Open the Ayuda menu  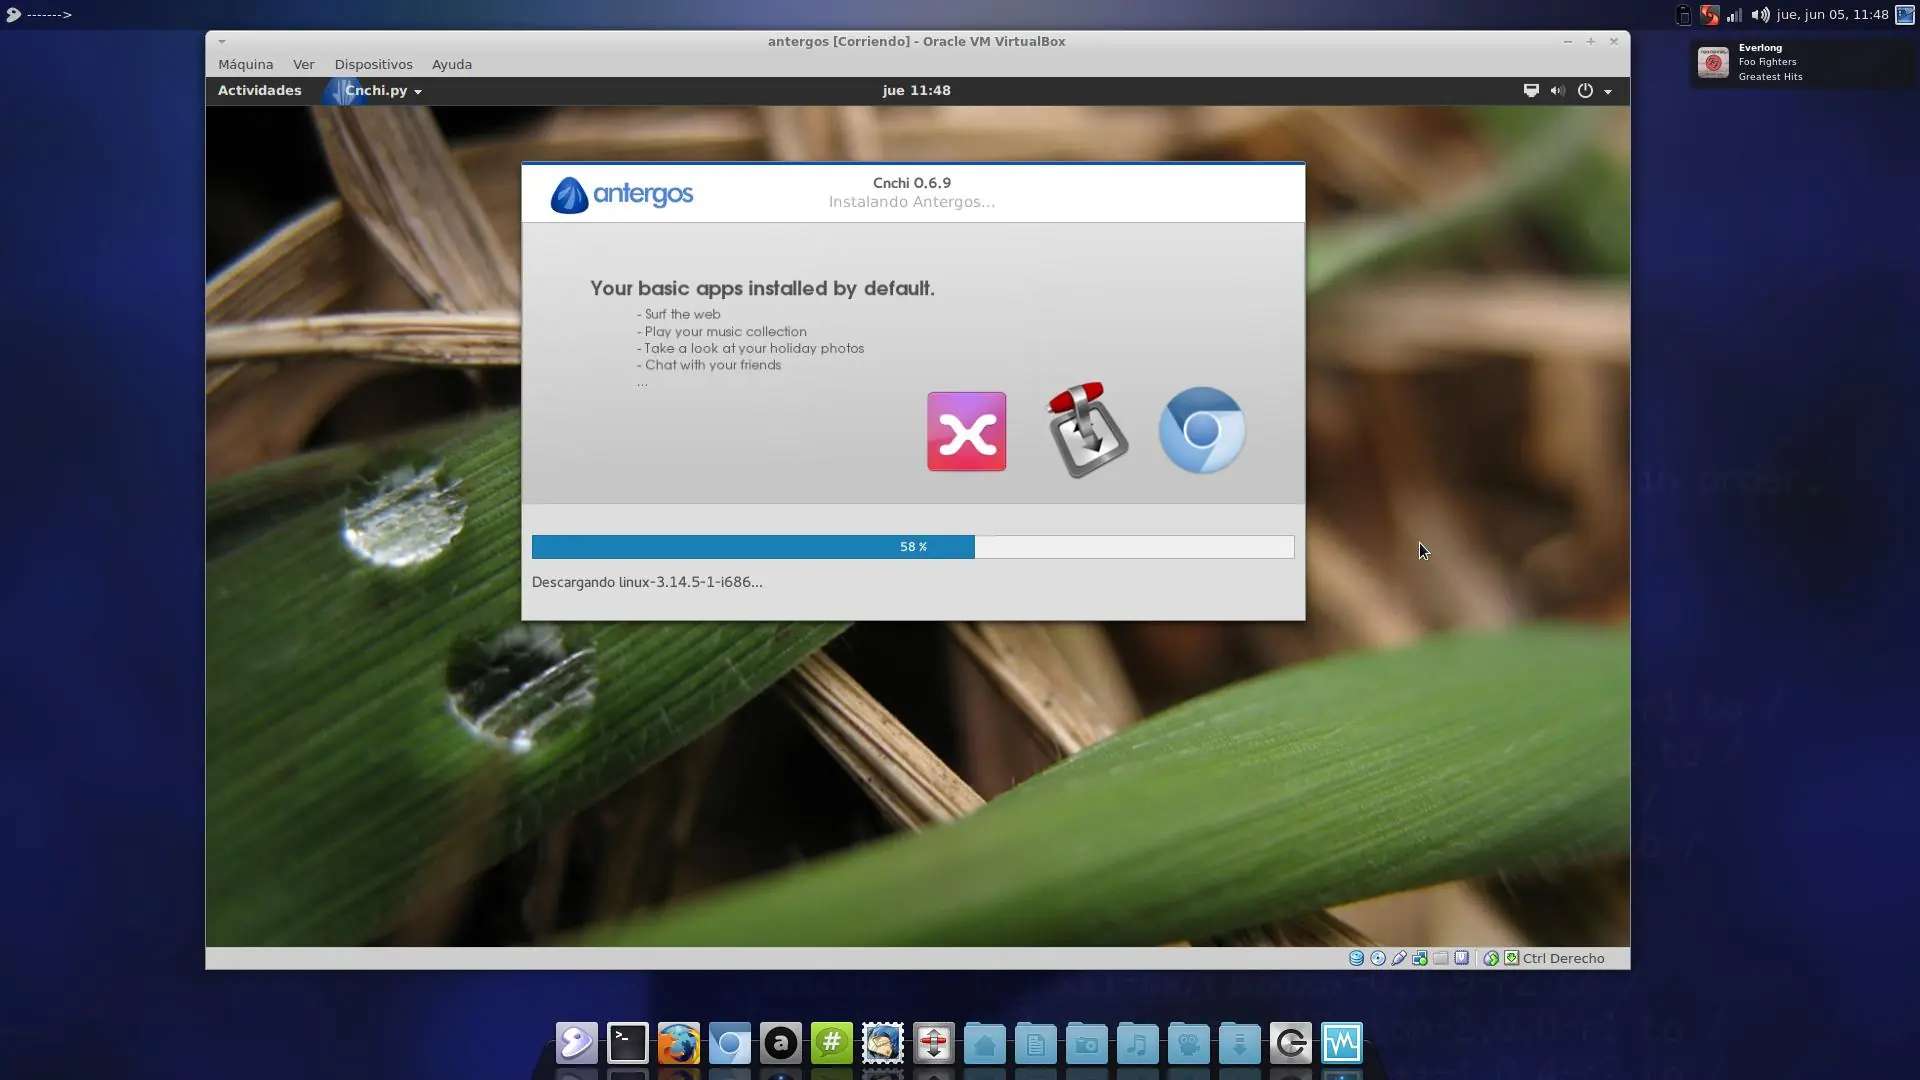(451, 64)
